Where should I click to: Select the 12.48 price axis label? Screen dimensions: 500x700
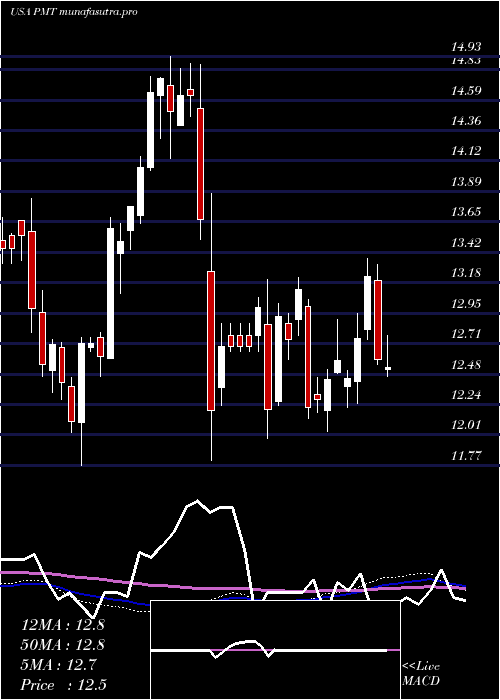coord(466,365)
